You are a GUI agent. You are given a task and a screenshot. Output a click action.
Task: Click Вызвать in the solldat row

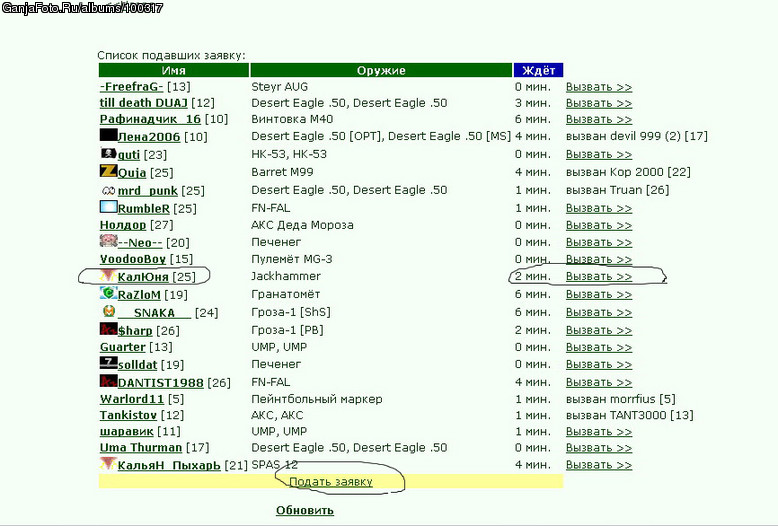click(x=599, y=365)
